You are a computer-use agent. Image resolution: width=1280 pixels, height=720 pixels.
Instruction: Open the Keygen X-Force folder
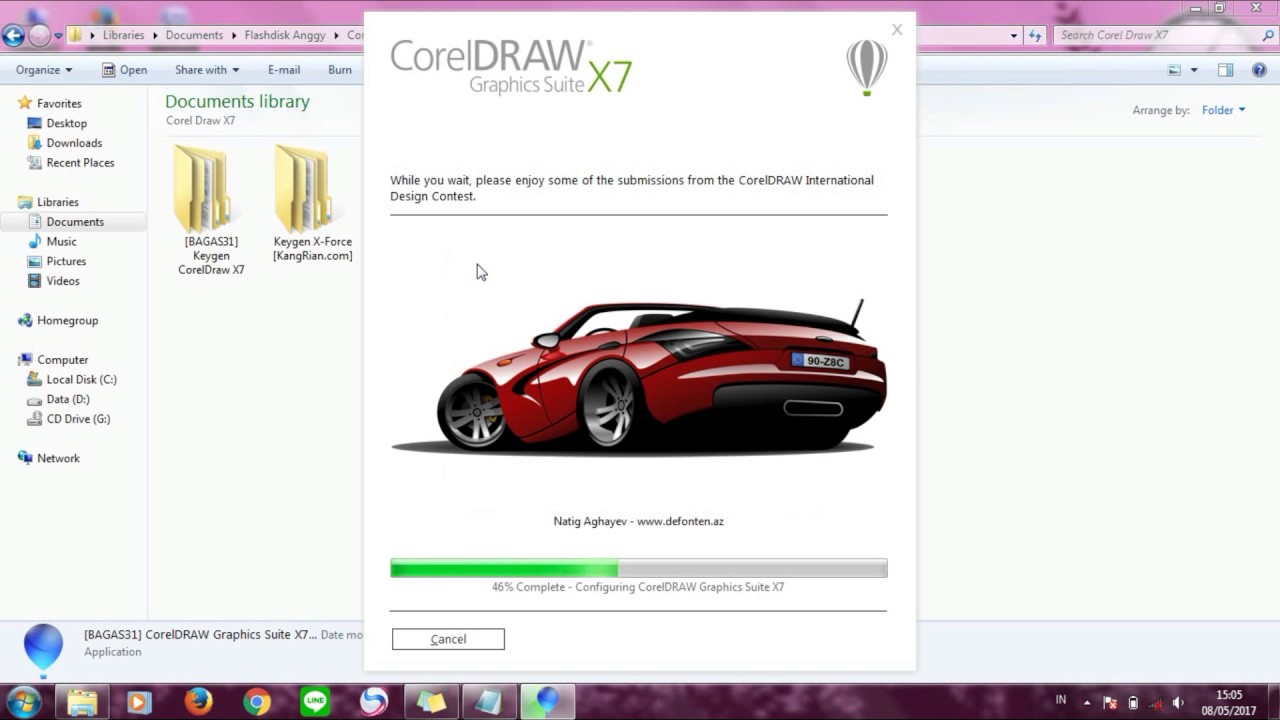click(312, 204)
